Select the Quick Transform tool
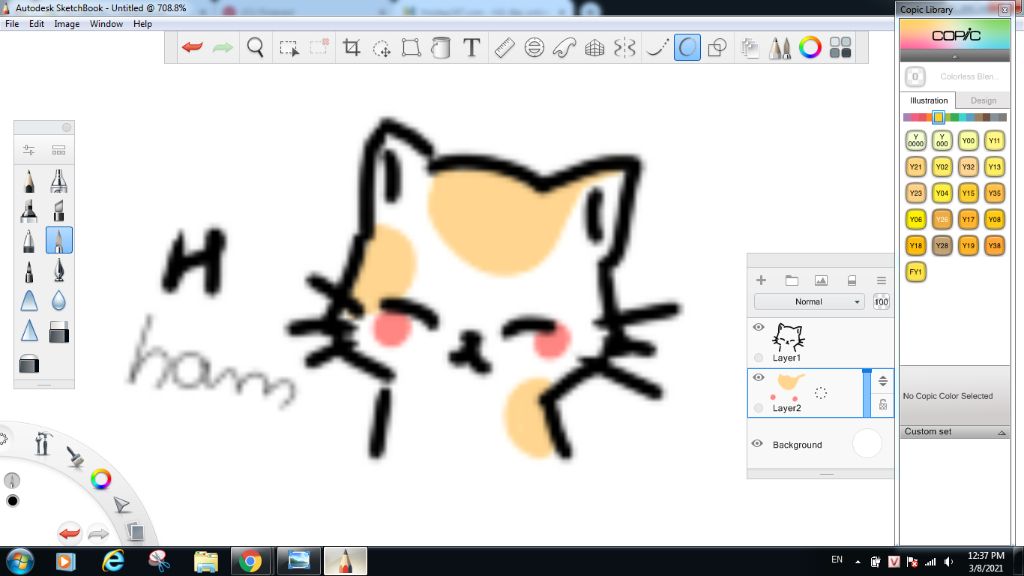1024x576 pixels. (x=381, y=48)
